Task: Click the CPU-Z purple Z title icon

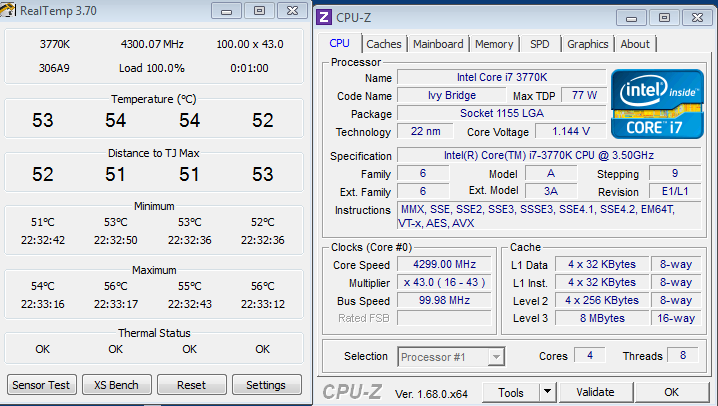Action: 324,17
